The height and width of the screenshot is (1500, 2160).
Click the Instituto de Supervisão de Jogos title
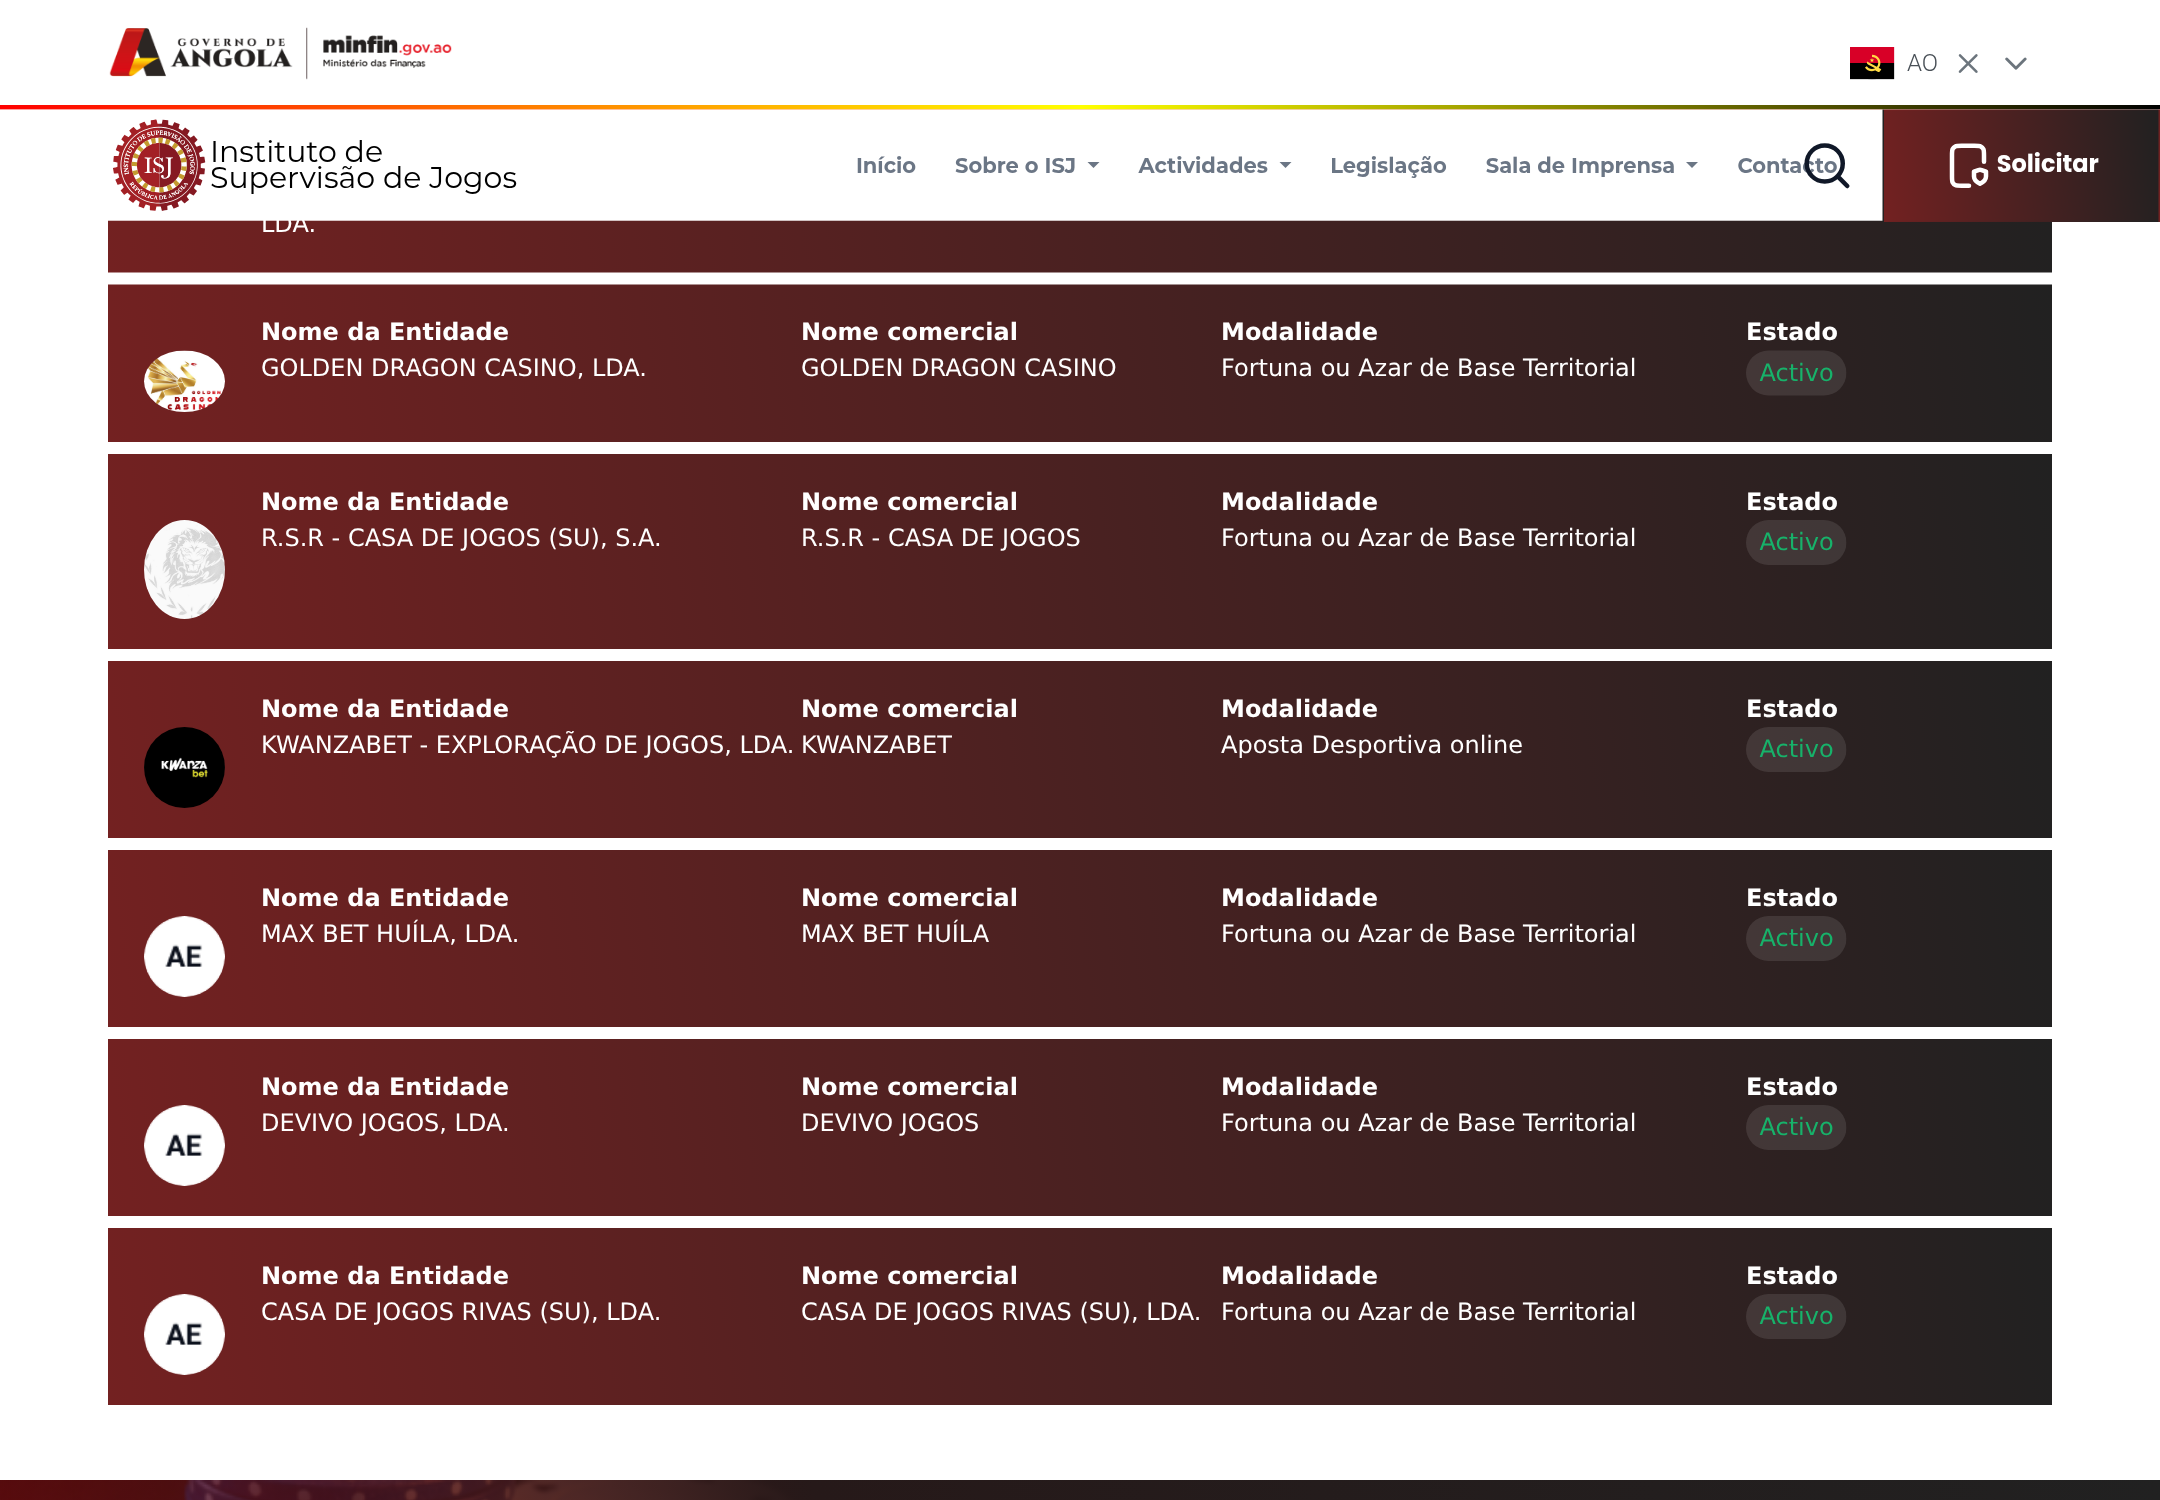[363, 165]
